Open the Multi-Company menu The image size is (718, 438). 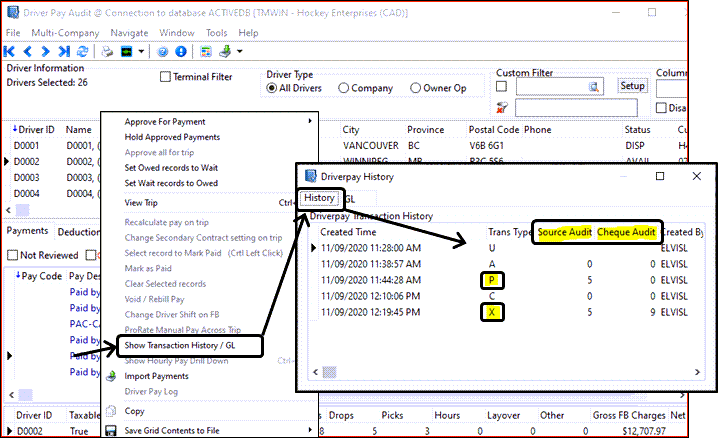tap(65, 33)
